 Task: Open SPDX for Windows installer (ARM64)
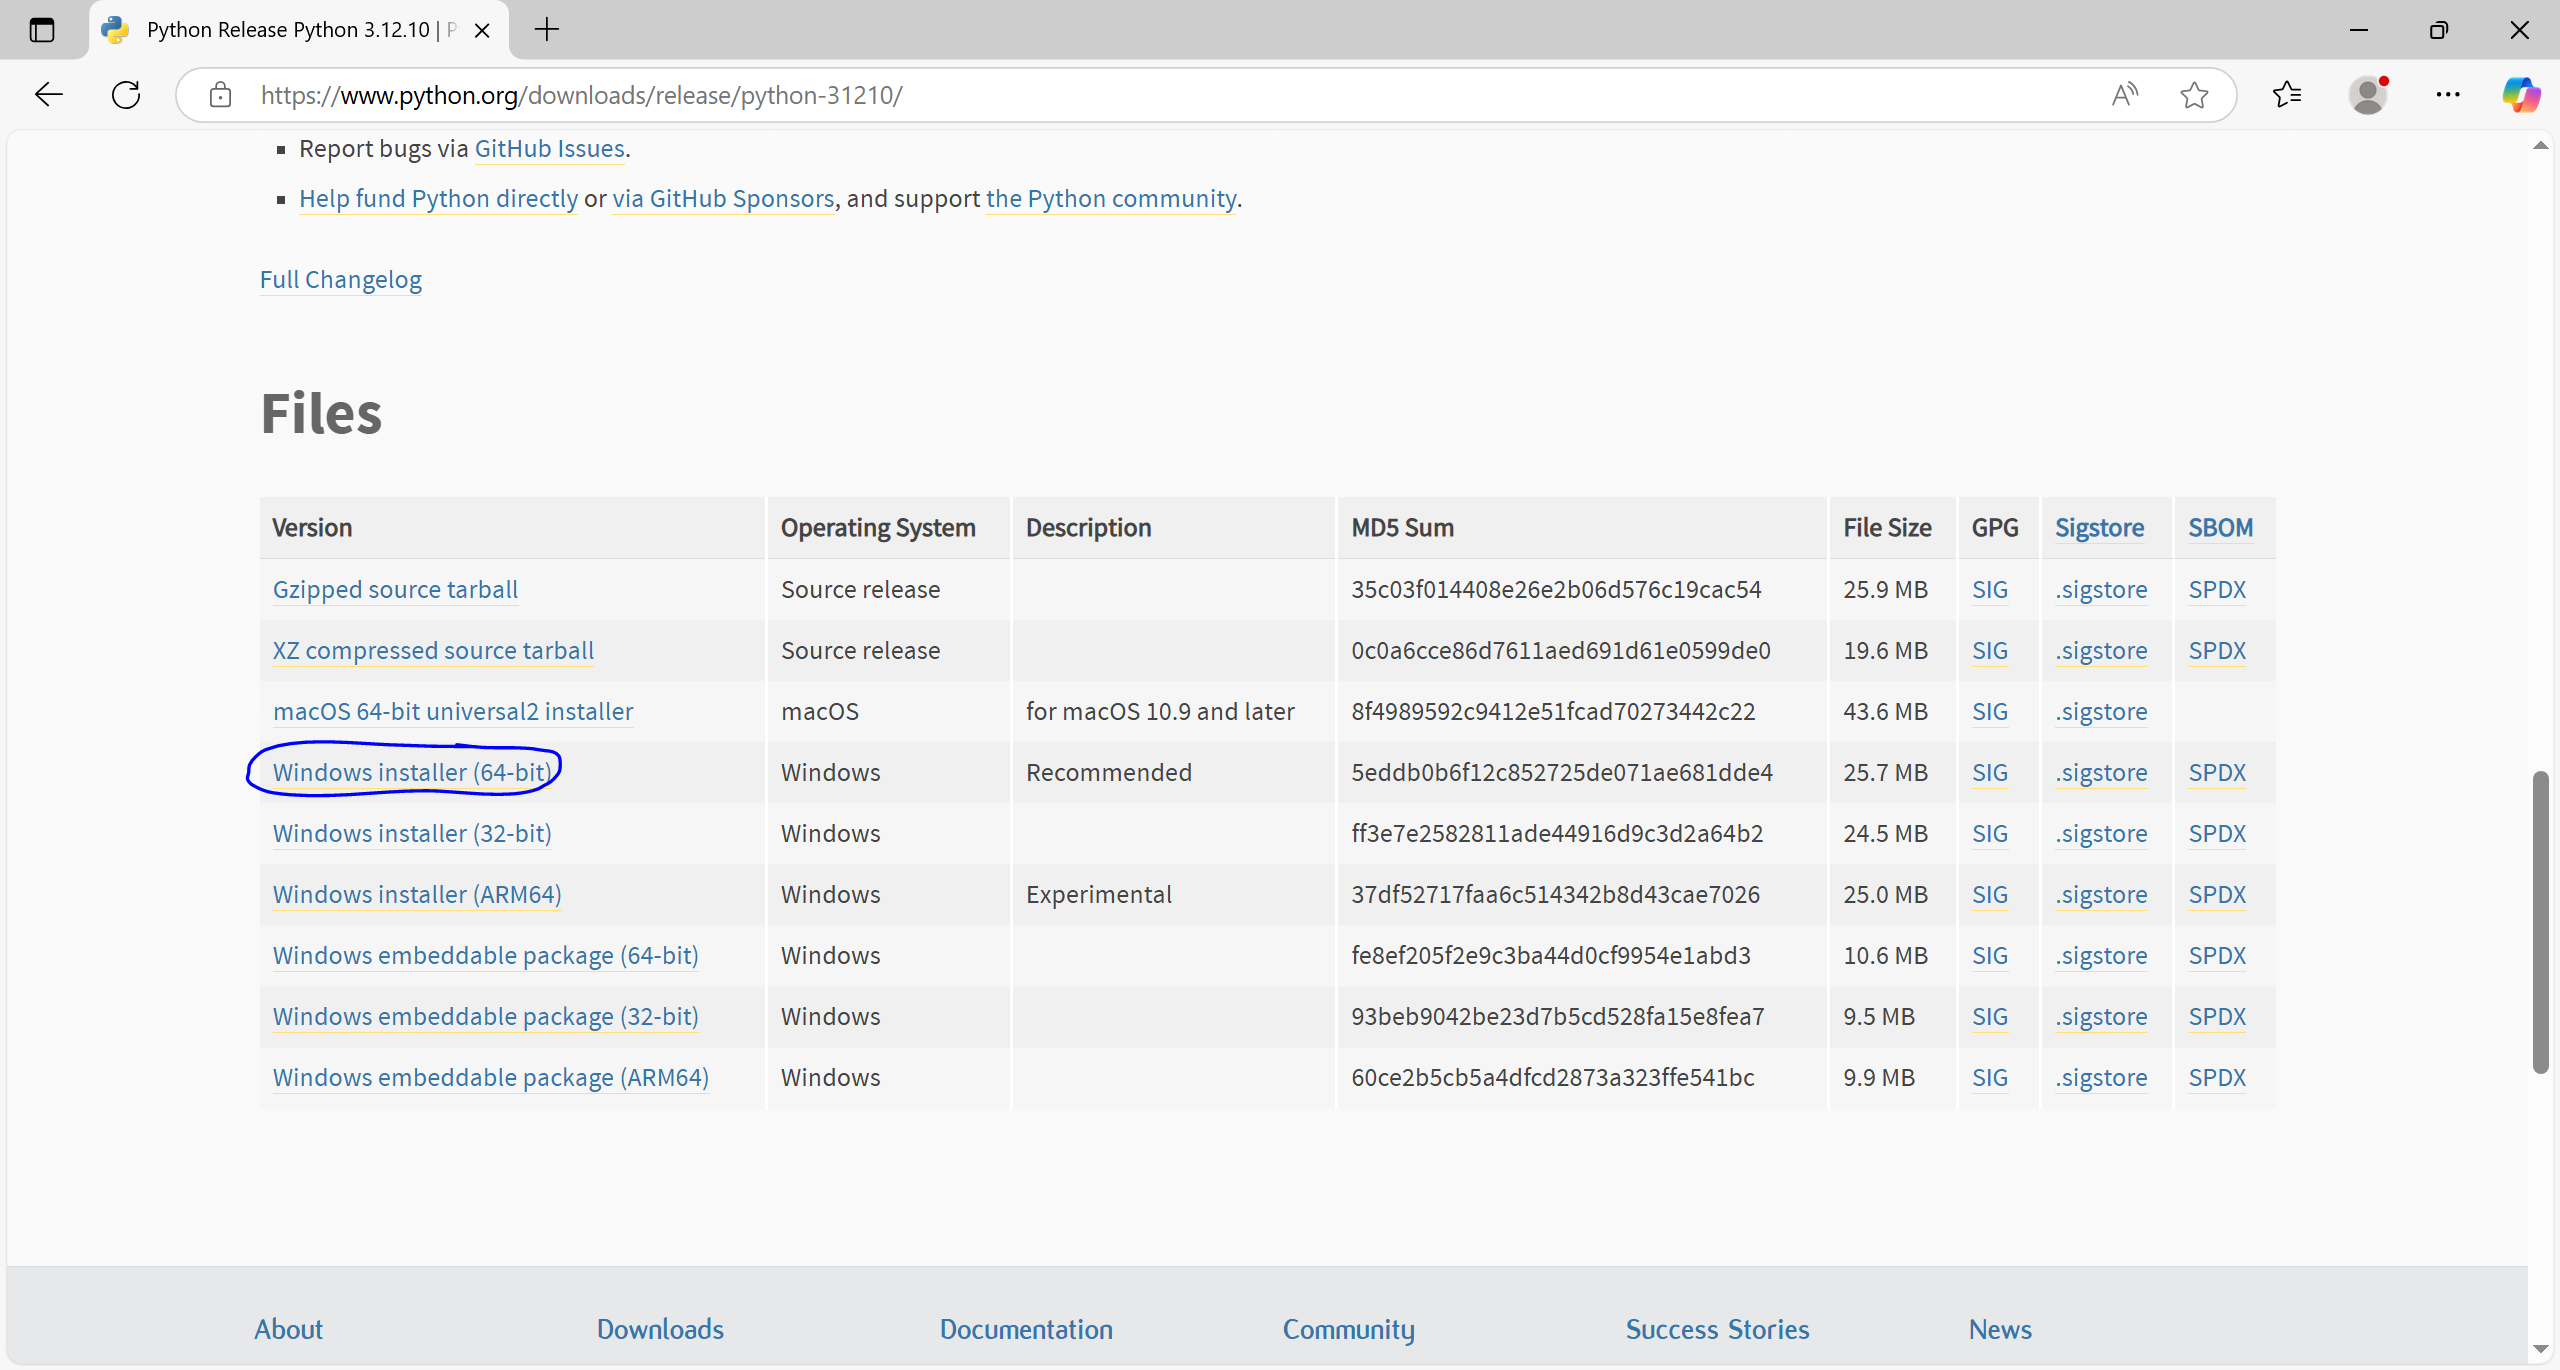(x=2217, y=895)
